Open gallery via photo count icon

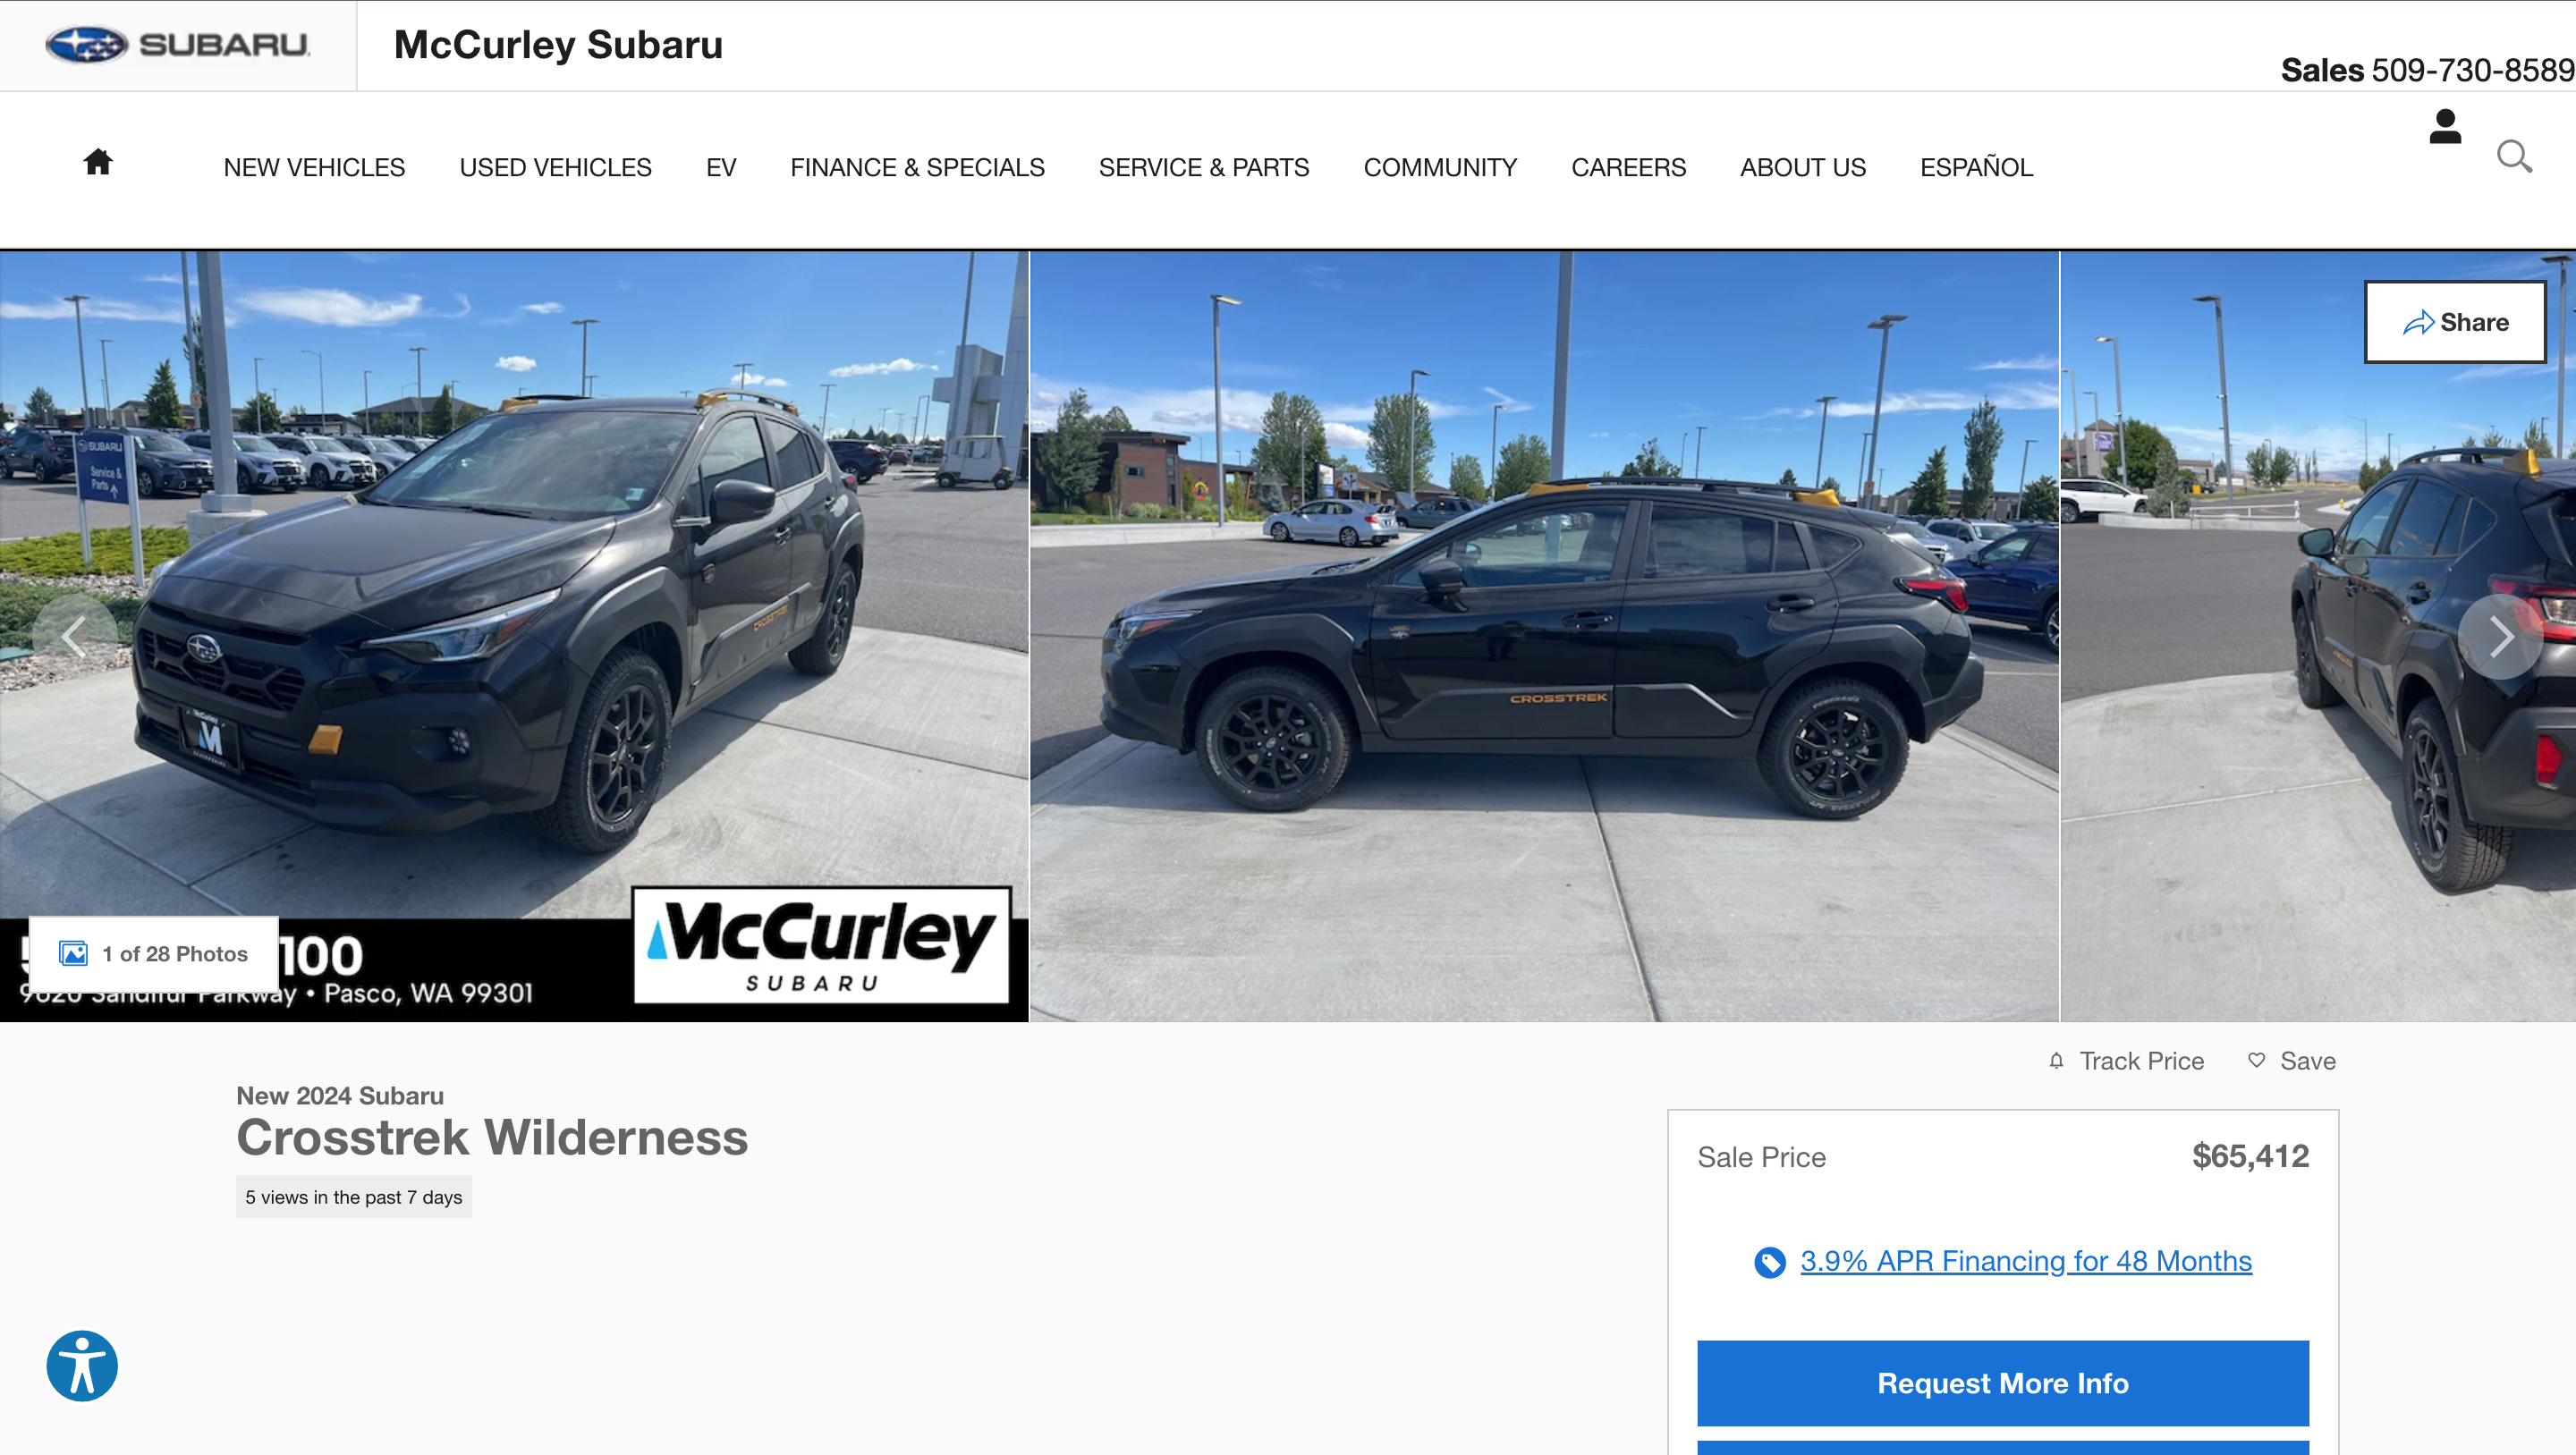click(x=74, y=953)
